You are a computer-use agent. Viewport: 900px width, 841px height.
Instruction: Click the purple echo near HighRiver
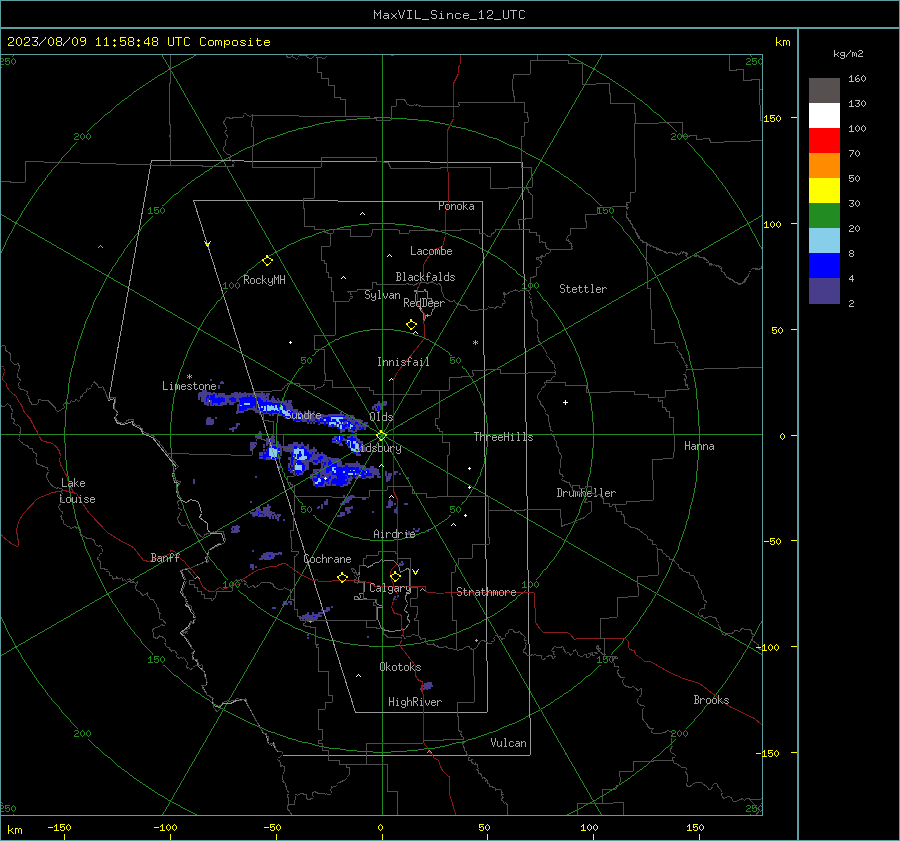(x=426, y=685)
